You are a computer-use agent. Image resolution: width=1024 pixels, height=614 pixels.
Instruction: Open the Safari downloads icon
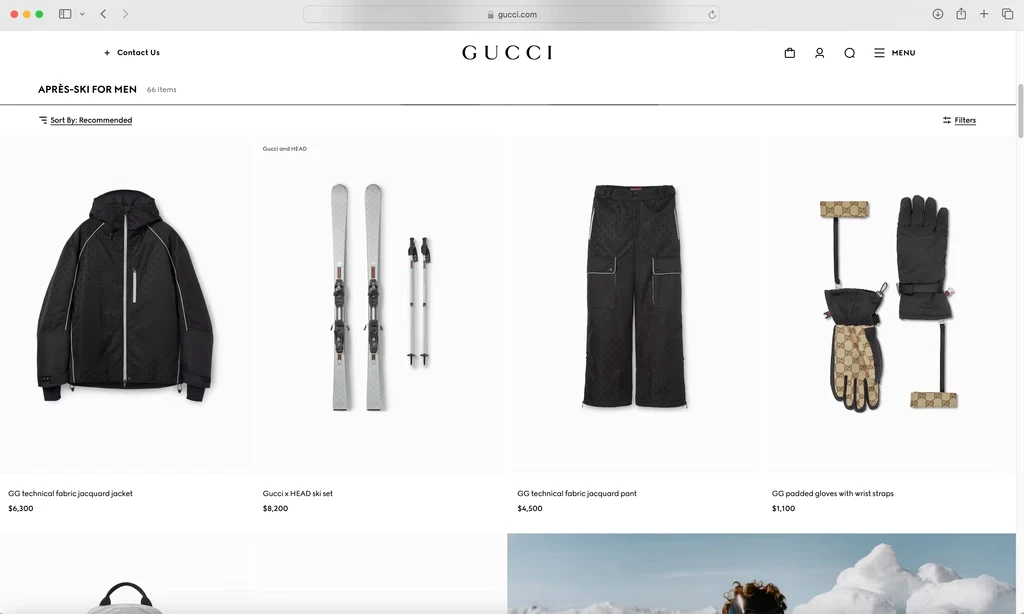pyautogui.click(x=938, y=14)
